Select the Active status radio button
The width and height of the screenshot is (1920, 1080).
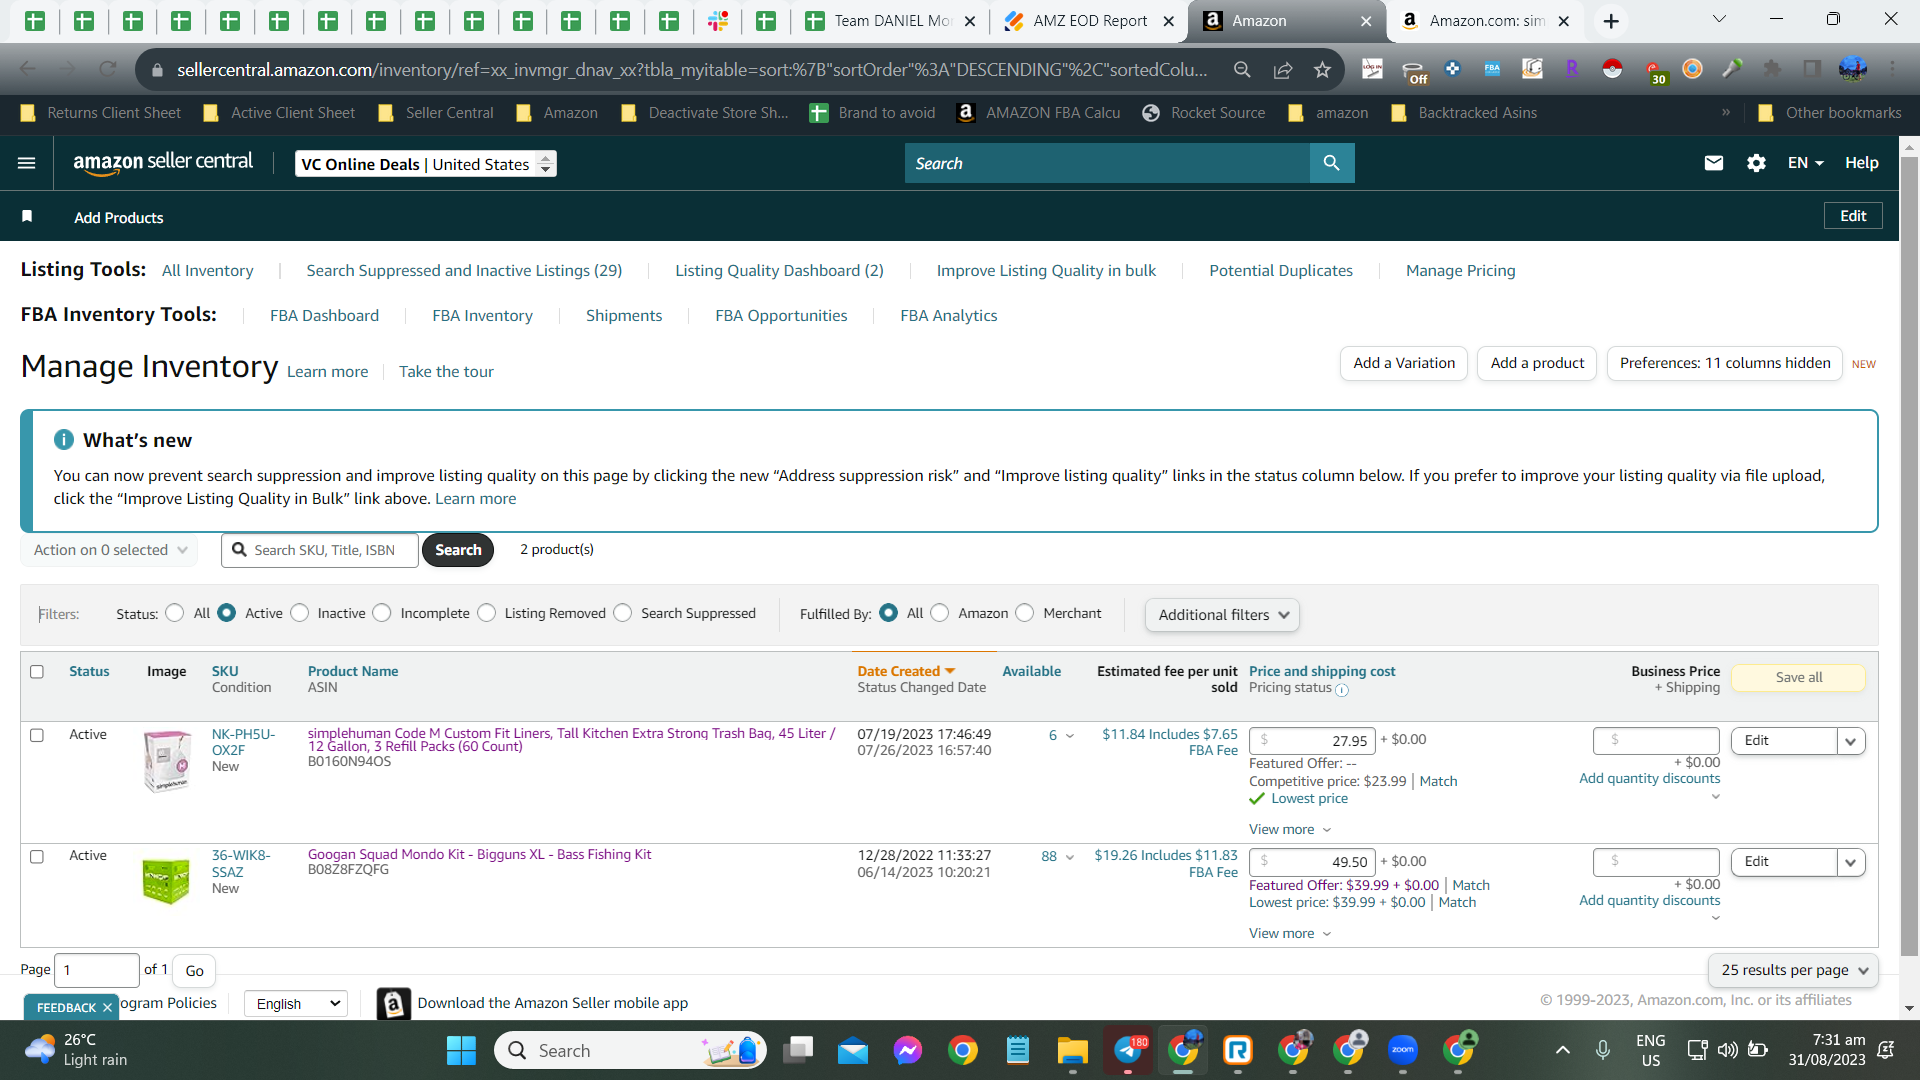[227, 613]
